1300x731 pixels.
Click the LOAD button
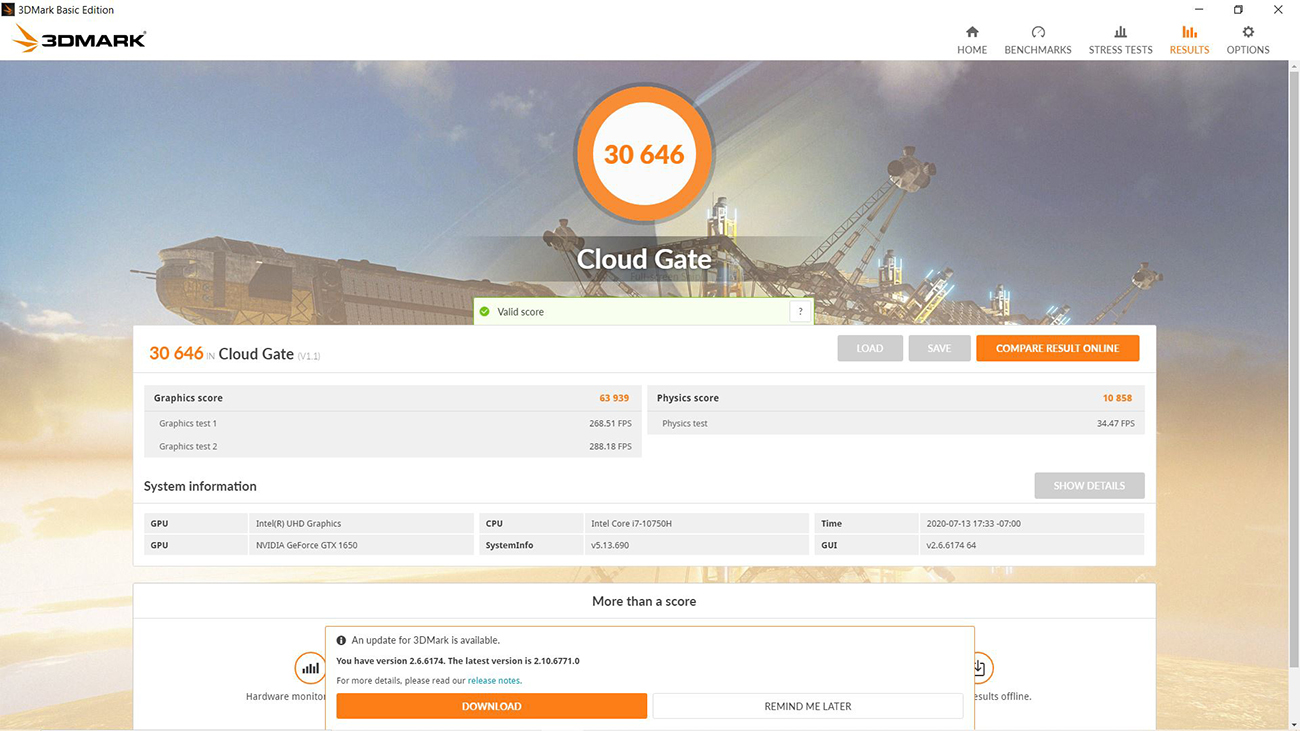click(870, 348)
